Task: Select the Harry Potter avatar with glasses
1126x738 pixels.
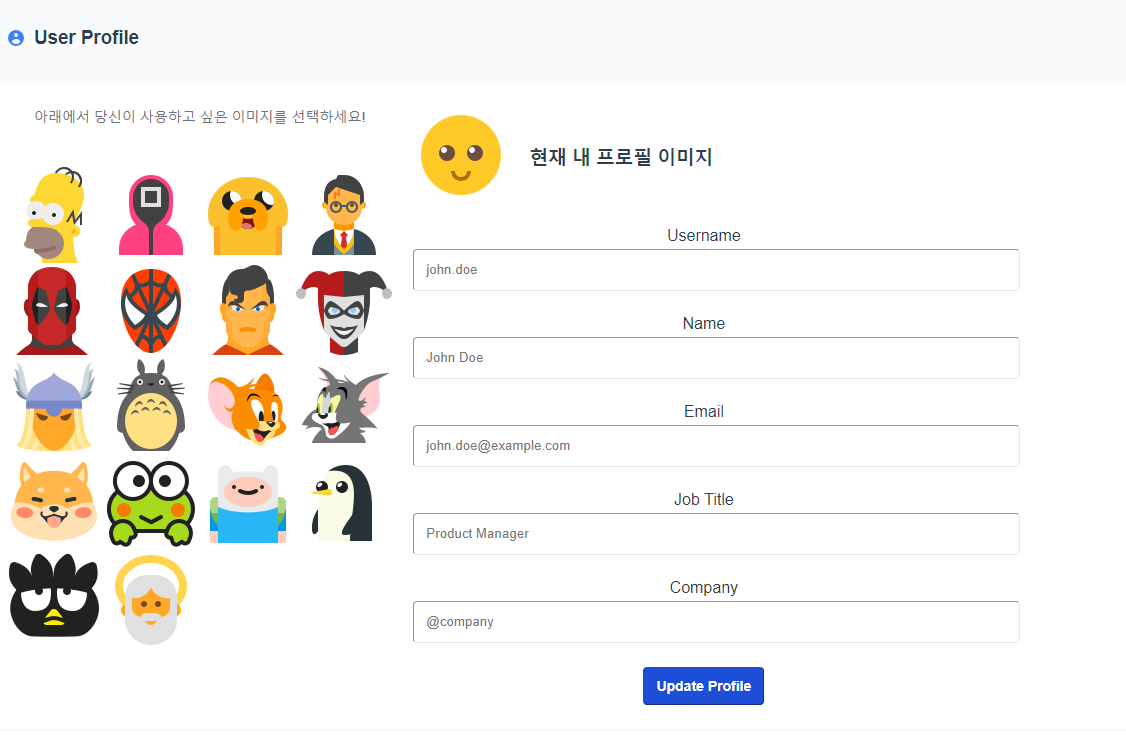Action: [x=344, y=215]
